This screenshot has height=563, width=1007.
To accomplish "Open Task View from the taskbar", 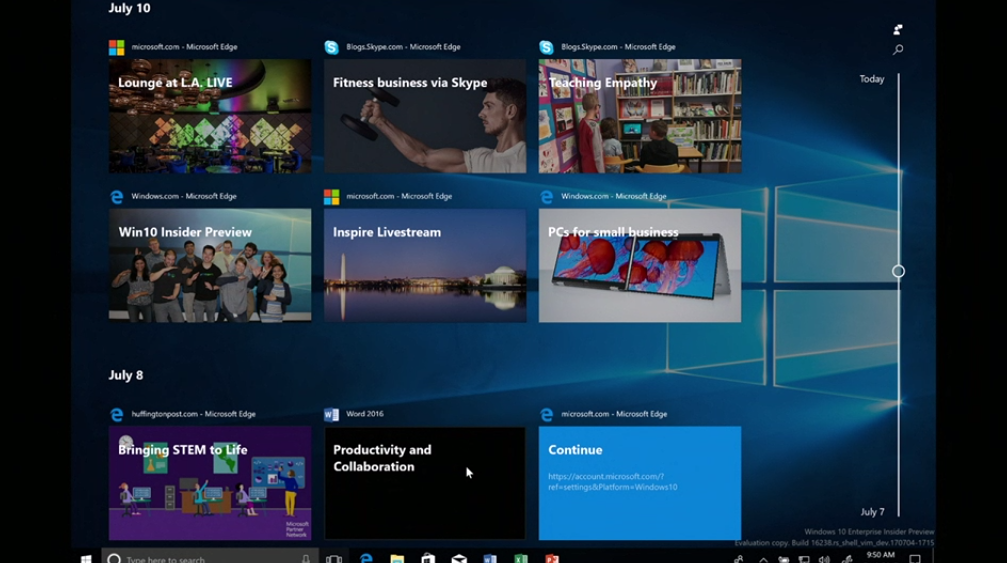I will tap(334, 559).
